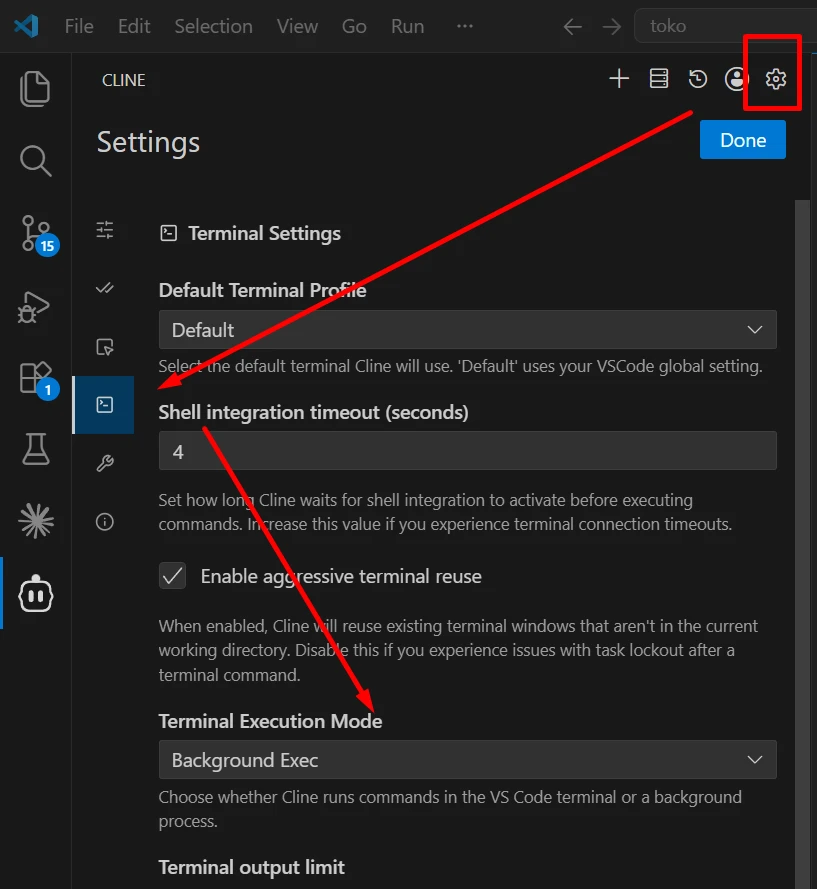Open Terminal Execution Mode dropdown

coord(468,760)
